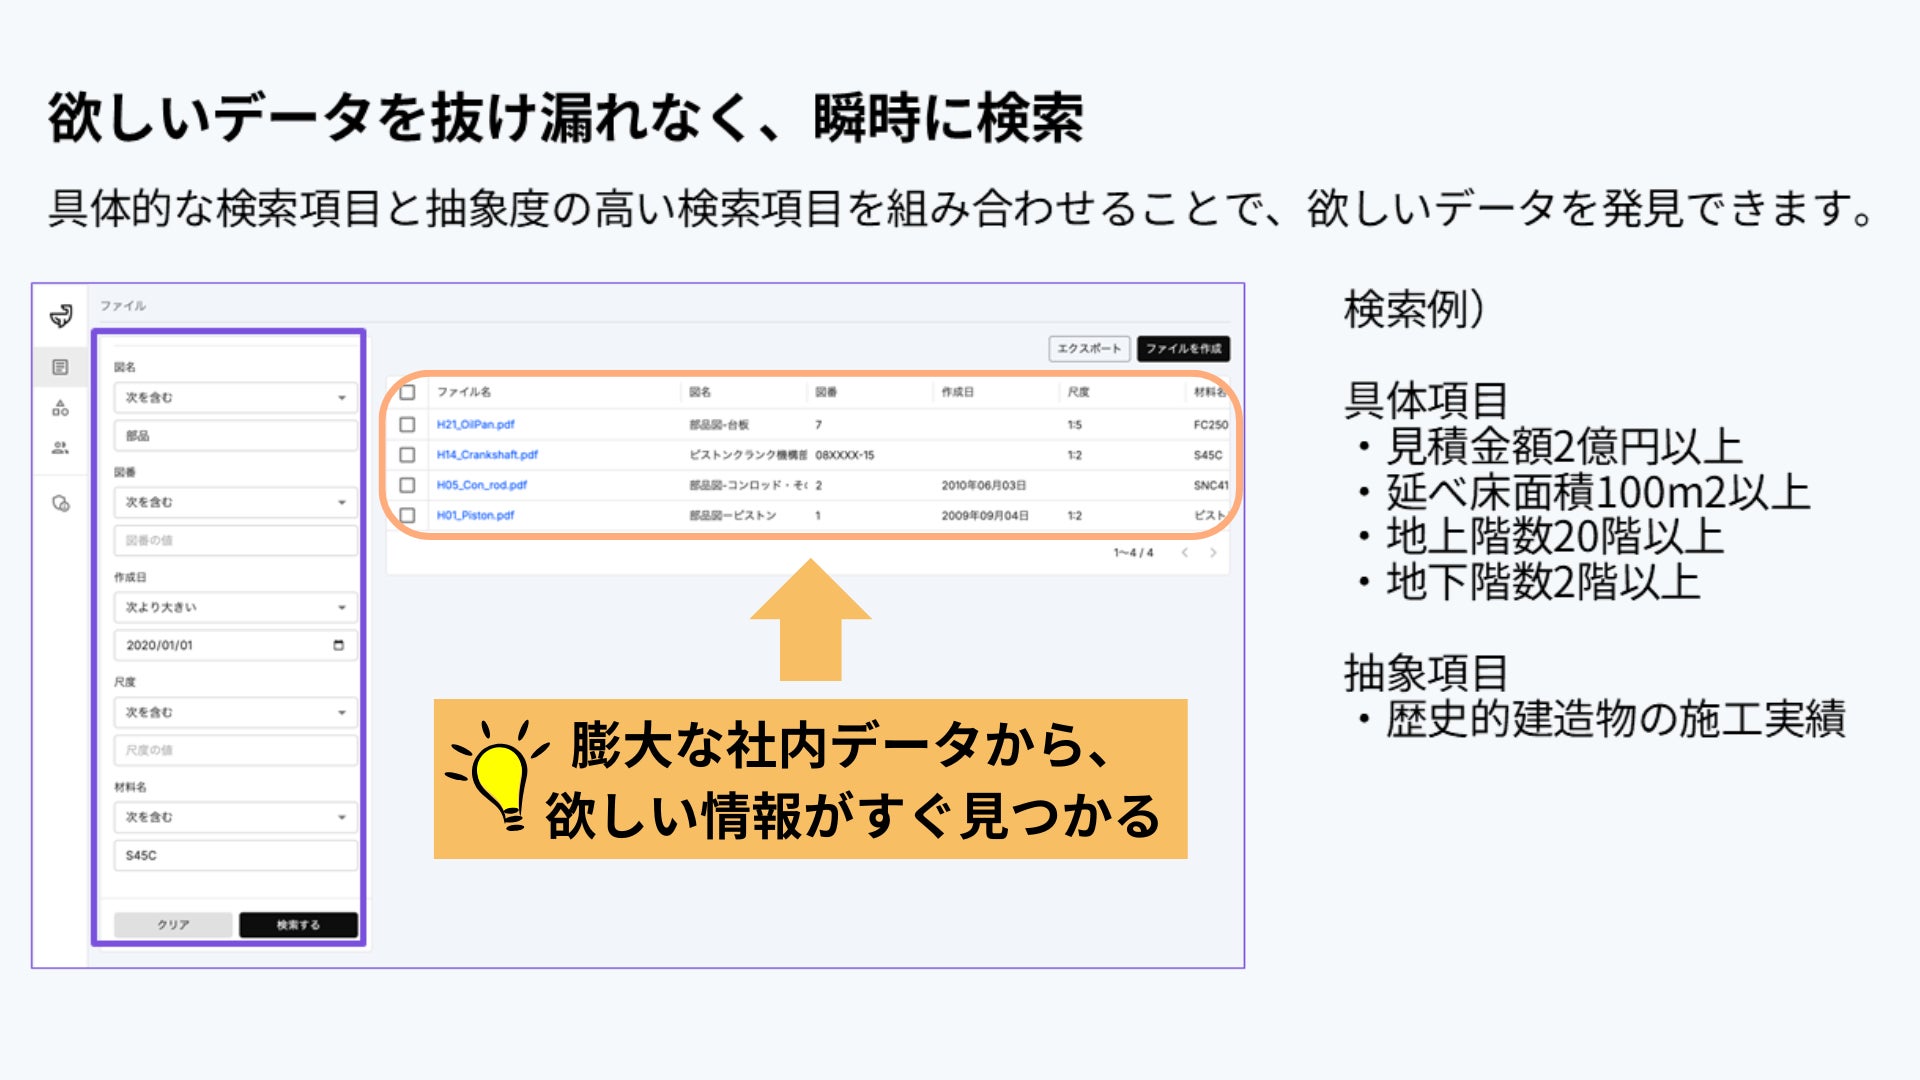Open the 作成日 '次より大きい' dropdown
1920x1080 pixels.
235,607
